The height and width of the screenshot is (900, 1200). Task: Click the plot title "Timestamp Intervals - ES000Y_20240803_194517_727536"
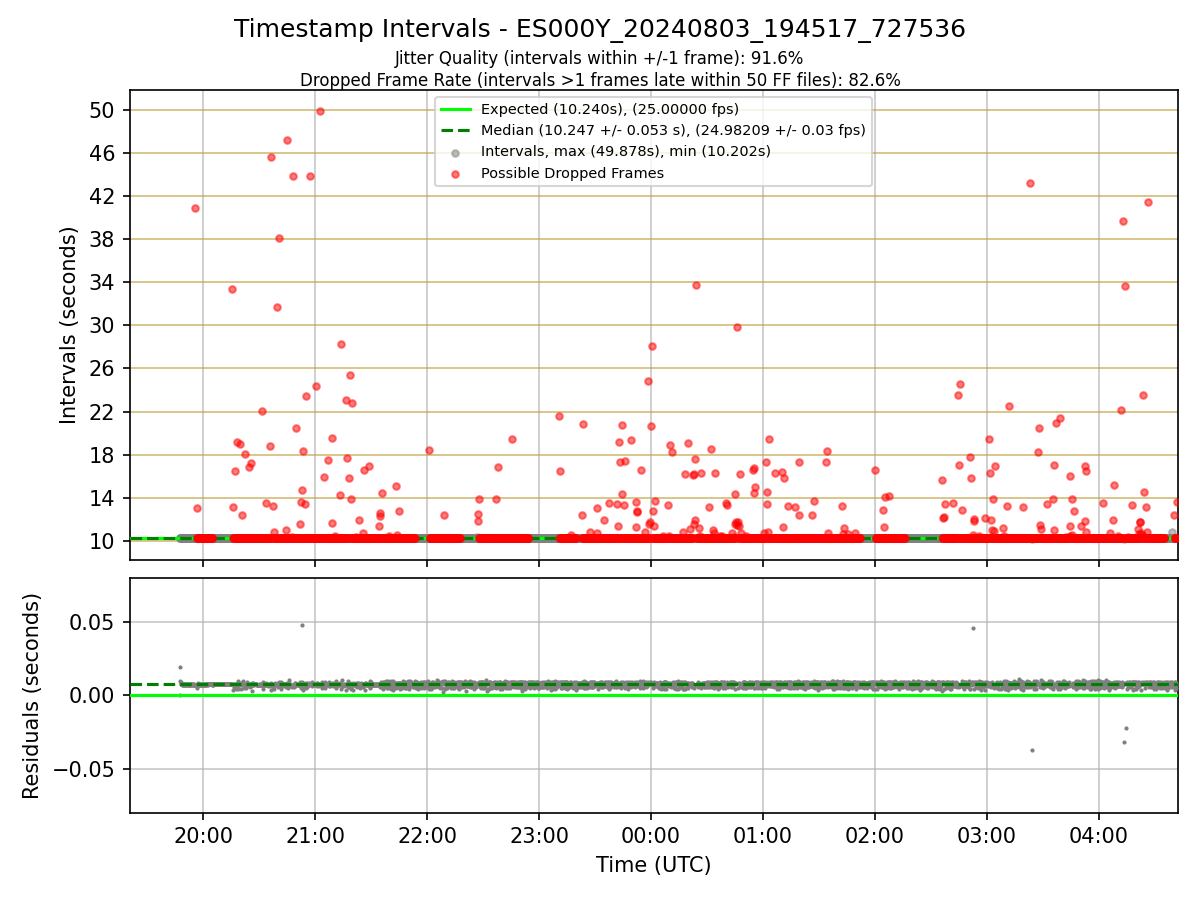tap(600, 29)
